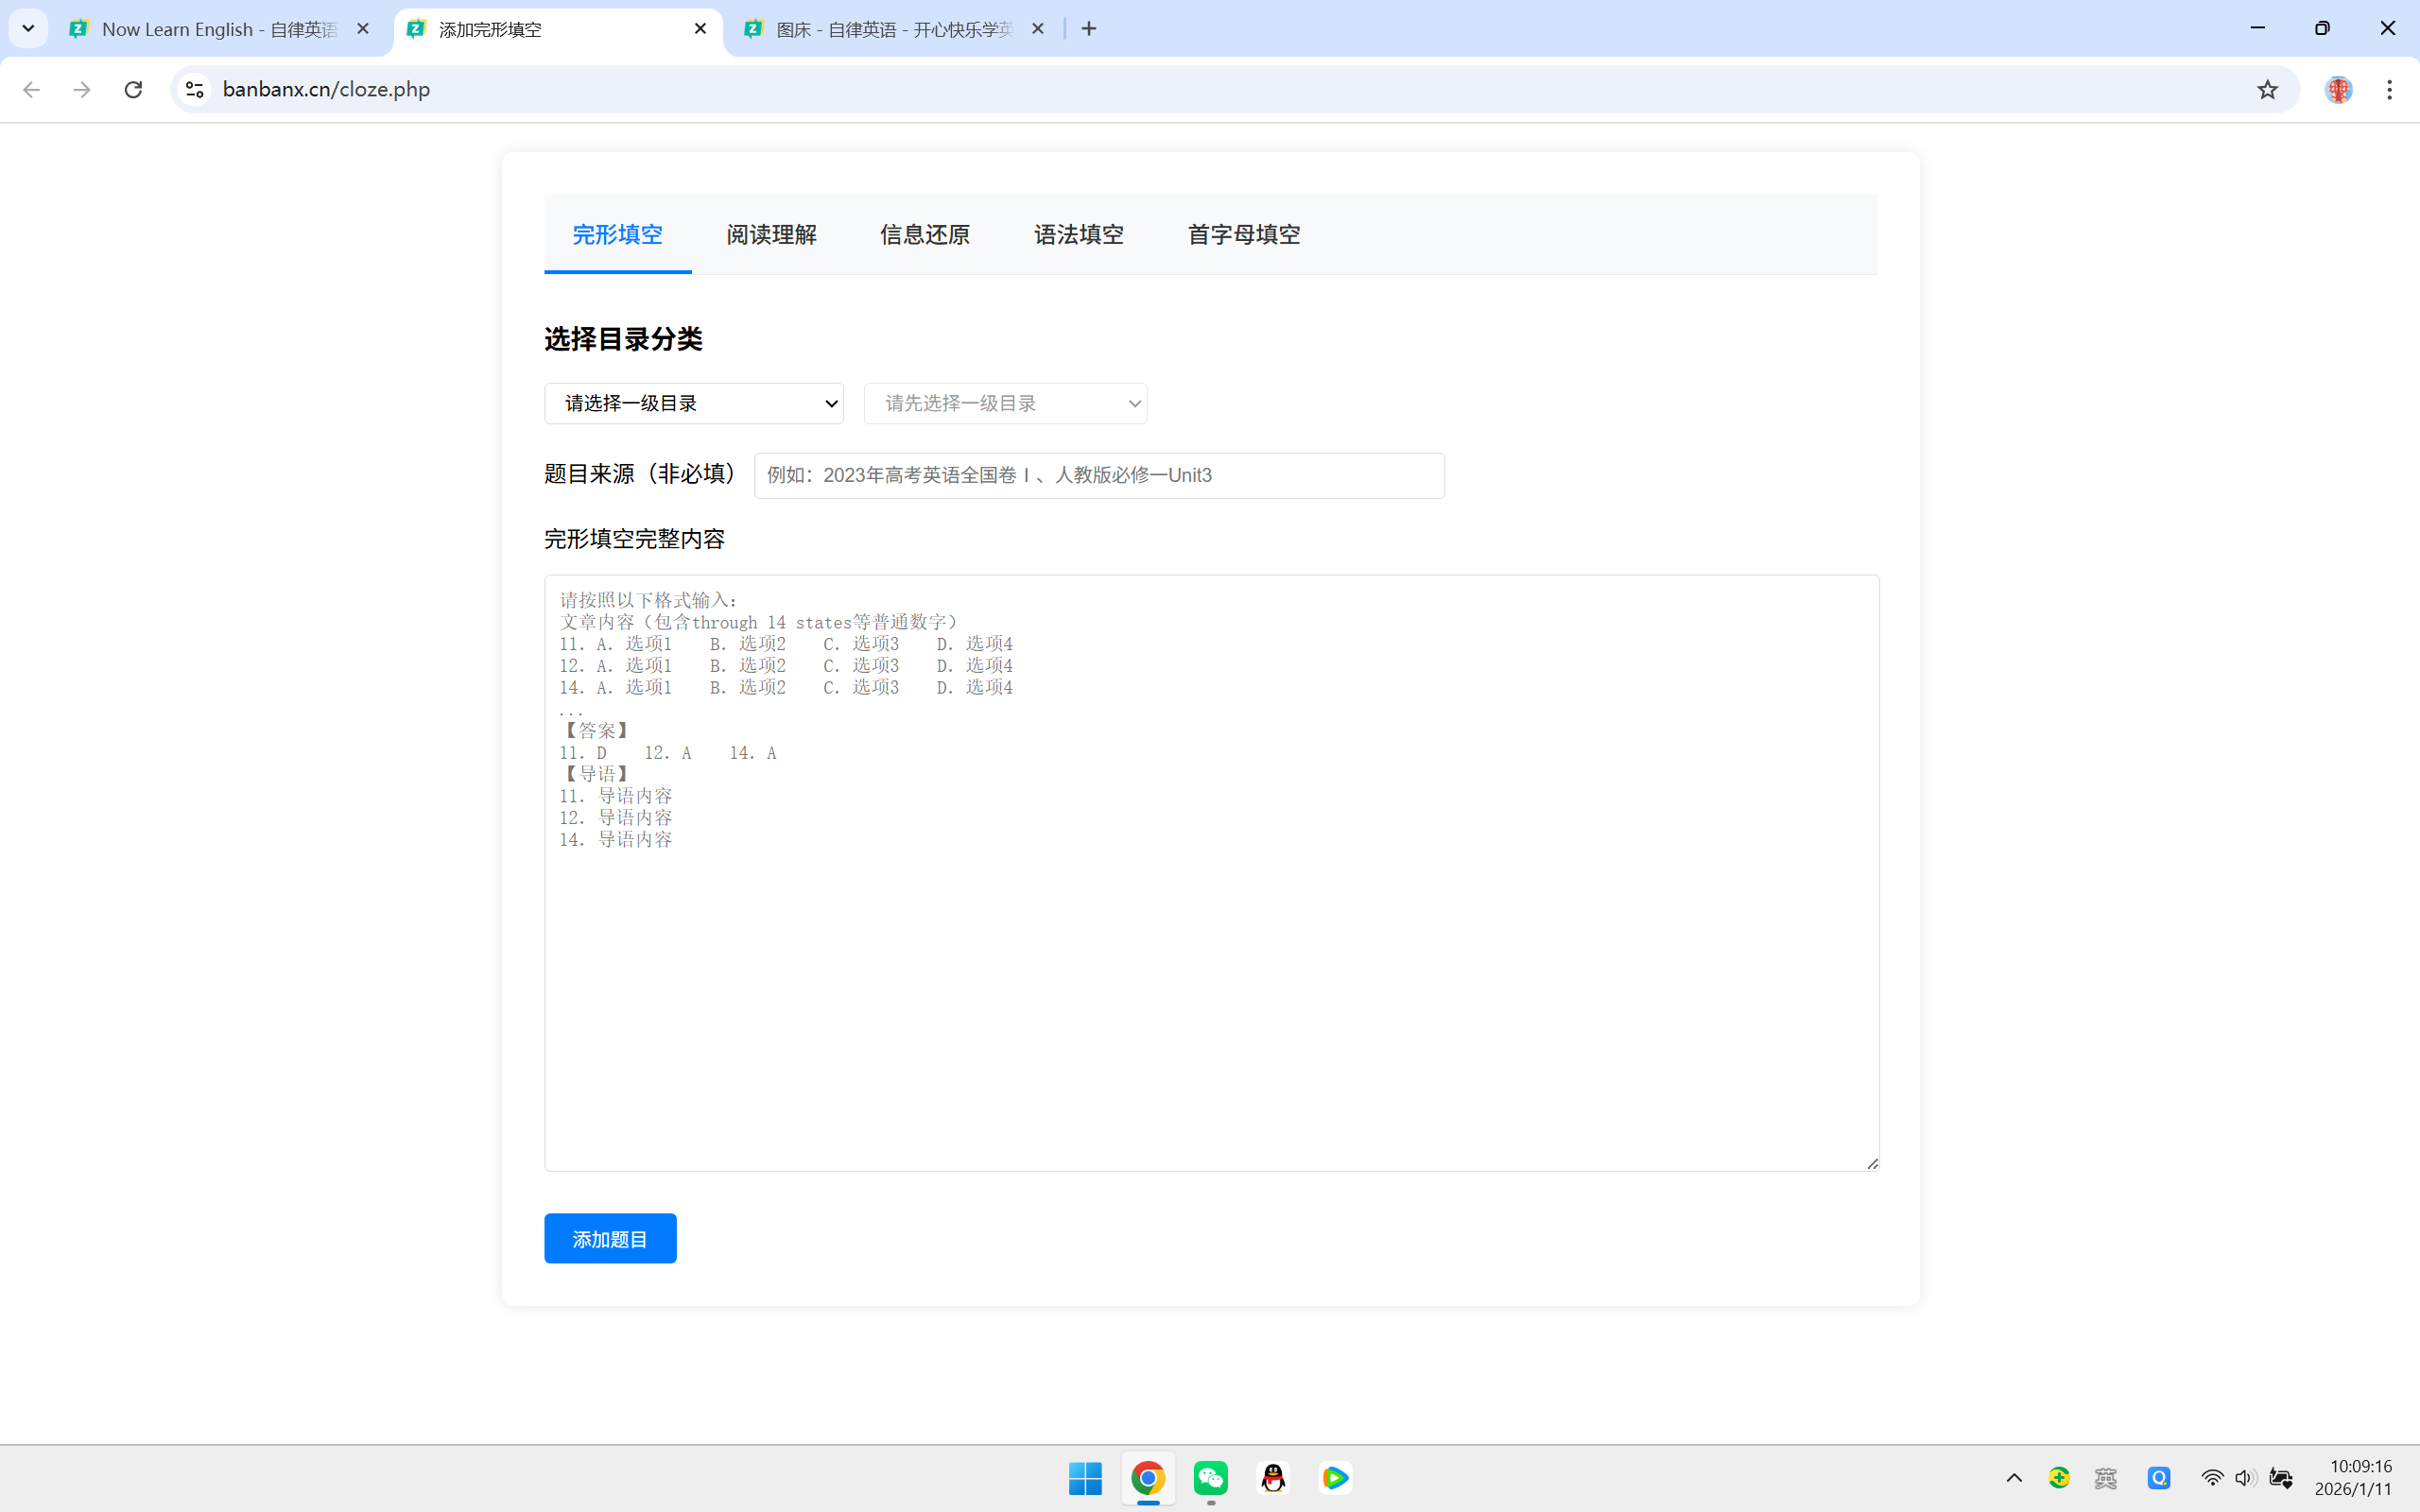Switch to the Now Learn English browser tab
2420x1512 pixels.
coord(218,29)
